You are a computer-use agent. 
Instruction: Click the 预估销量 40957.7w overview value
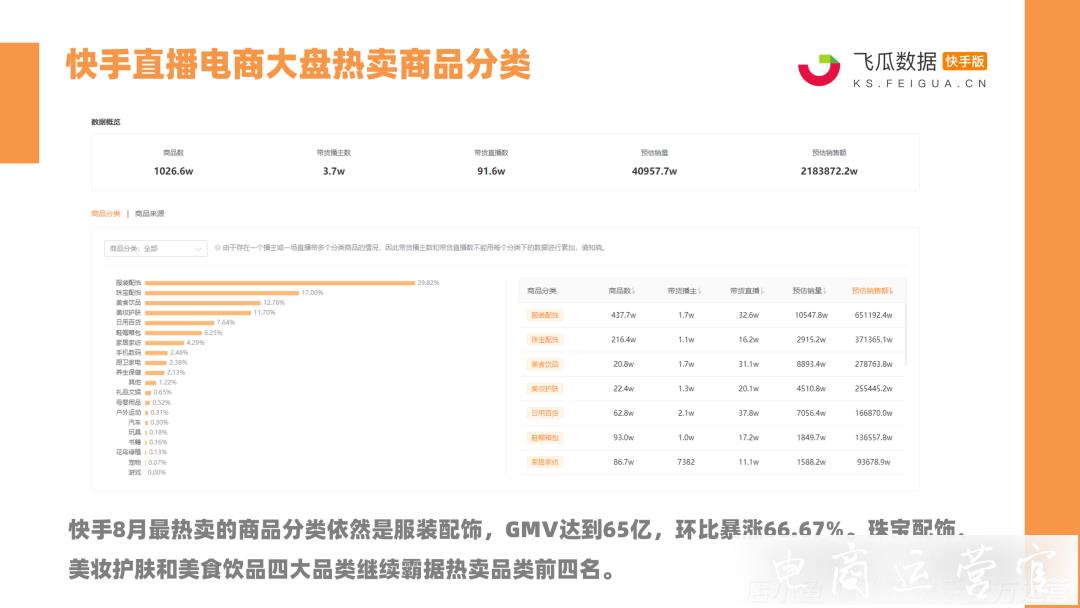654,171
